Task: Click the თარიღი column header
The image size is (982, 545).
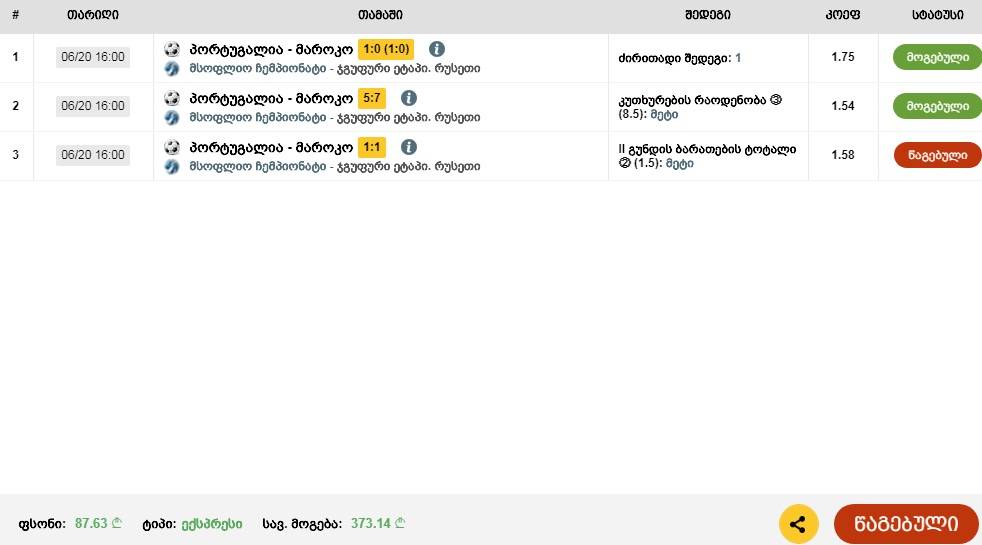Action: [93, 15]
